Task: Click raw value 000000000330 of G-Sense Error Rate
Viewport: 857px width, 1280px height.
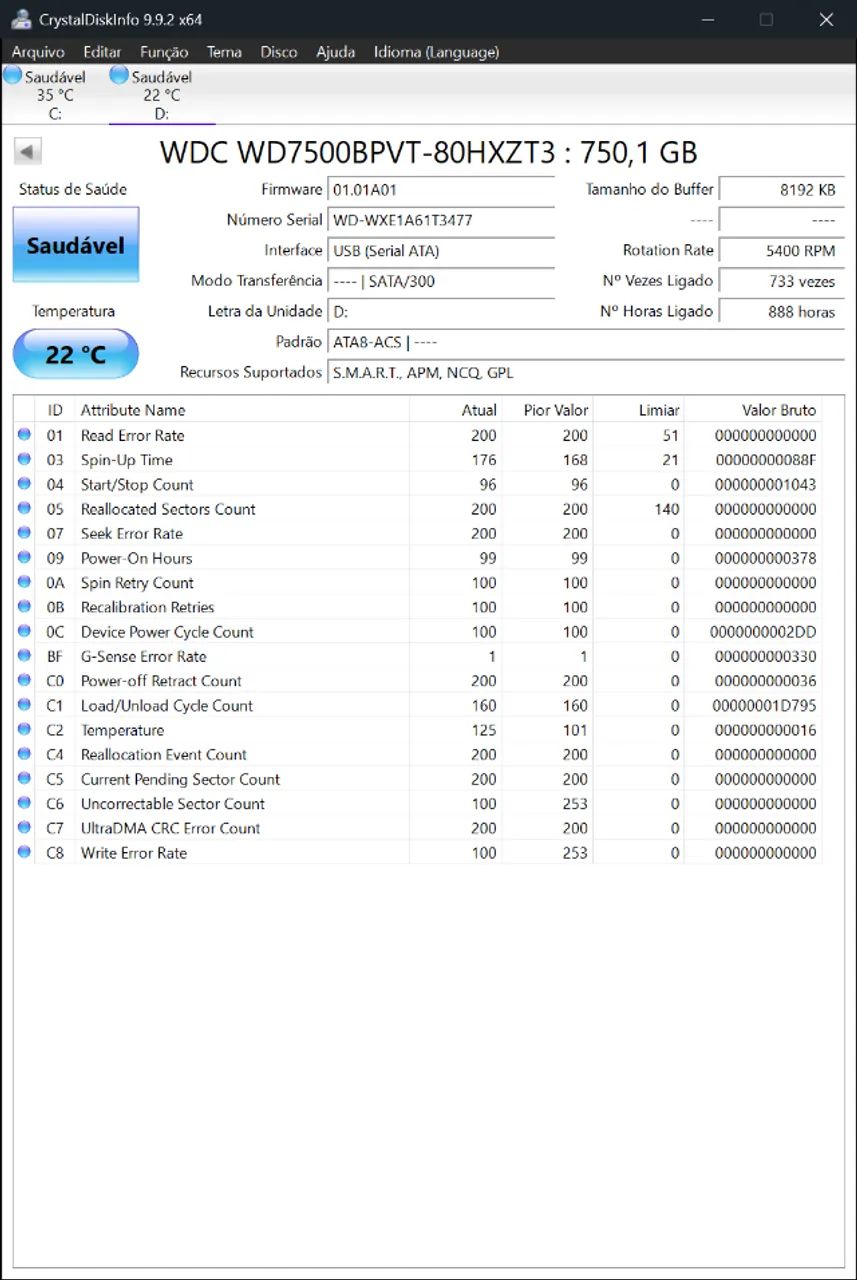Action: (766, 656)
